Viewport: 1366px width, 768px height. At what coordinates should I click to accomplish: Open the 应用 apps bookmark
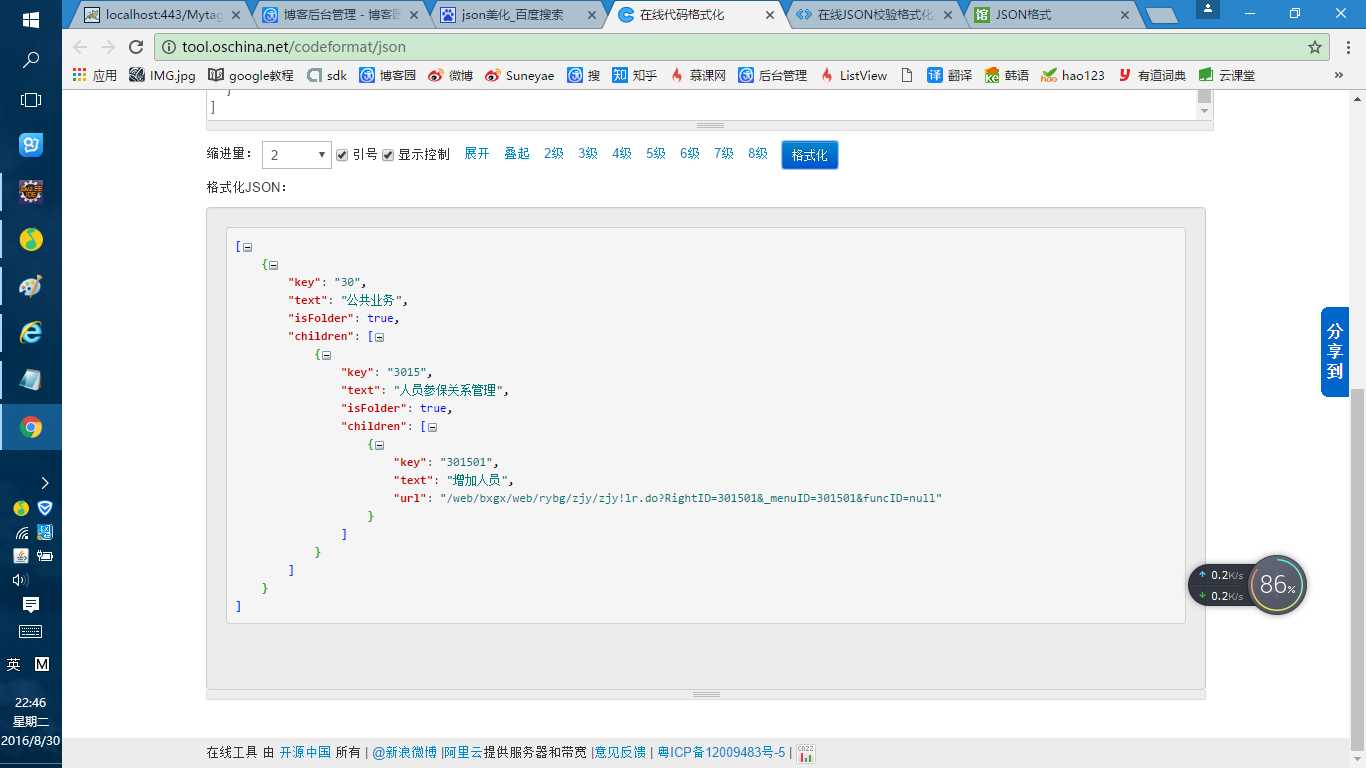pos(95,75)
